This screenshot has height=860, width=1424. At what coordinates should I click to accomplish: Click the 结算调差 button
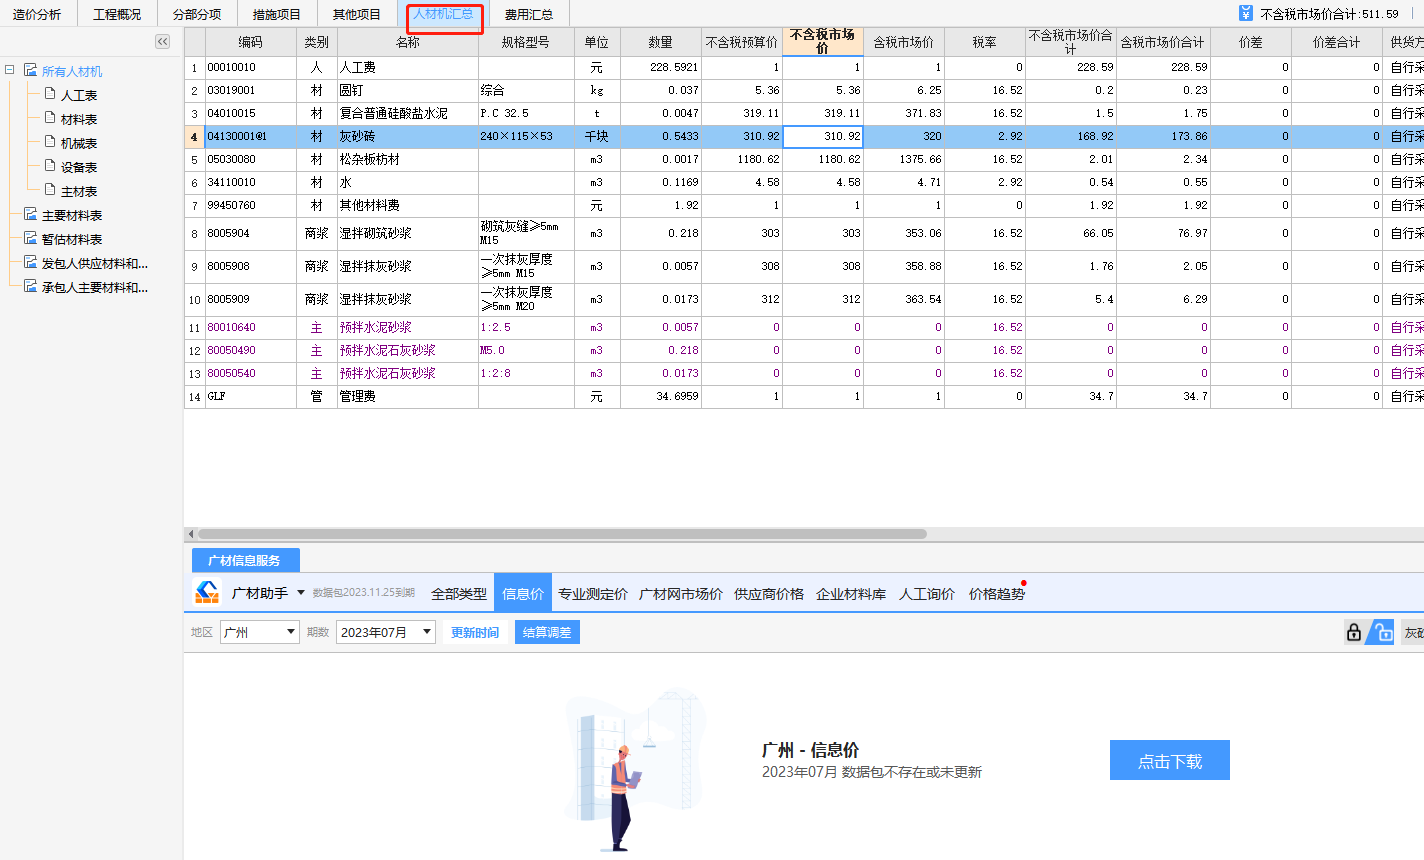547,632
